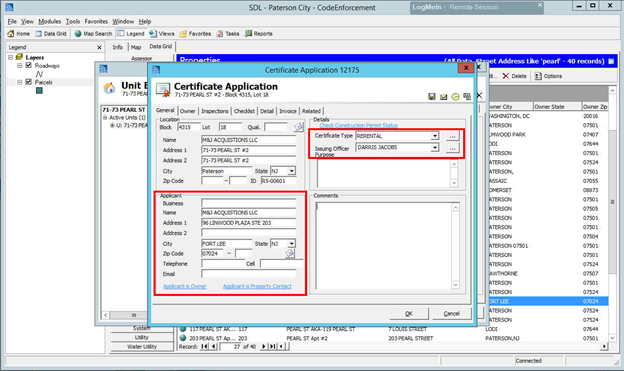624x371 pixels.
Task: Open Tasks from the toolbar
Action: pos(228,34)
